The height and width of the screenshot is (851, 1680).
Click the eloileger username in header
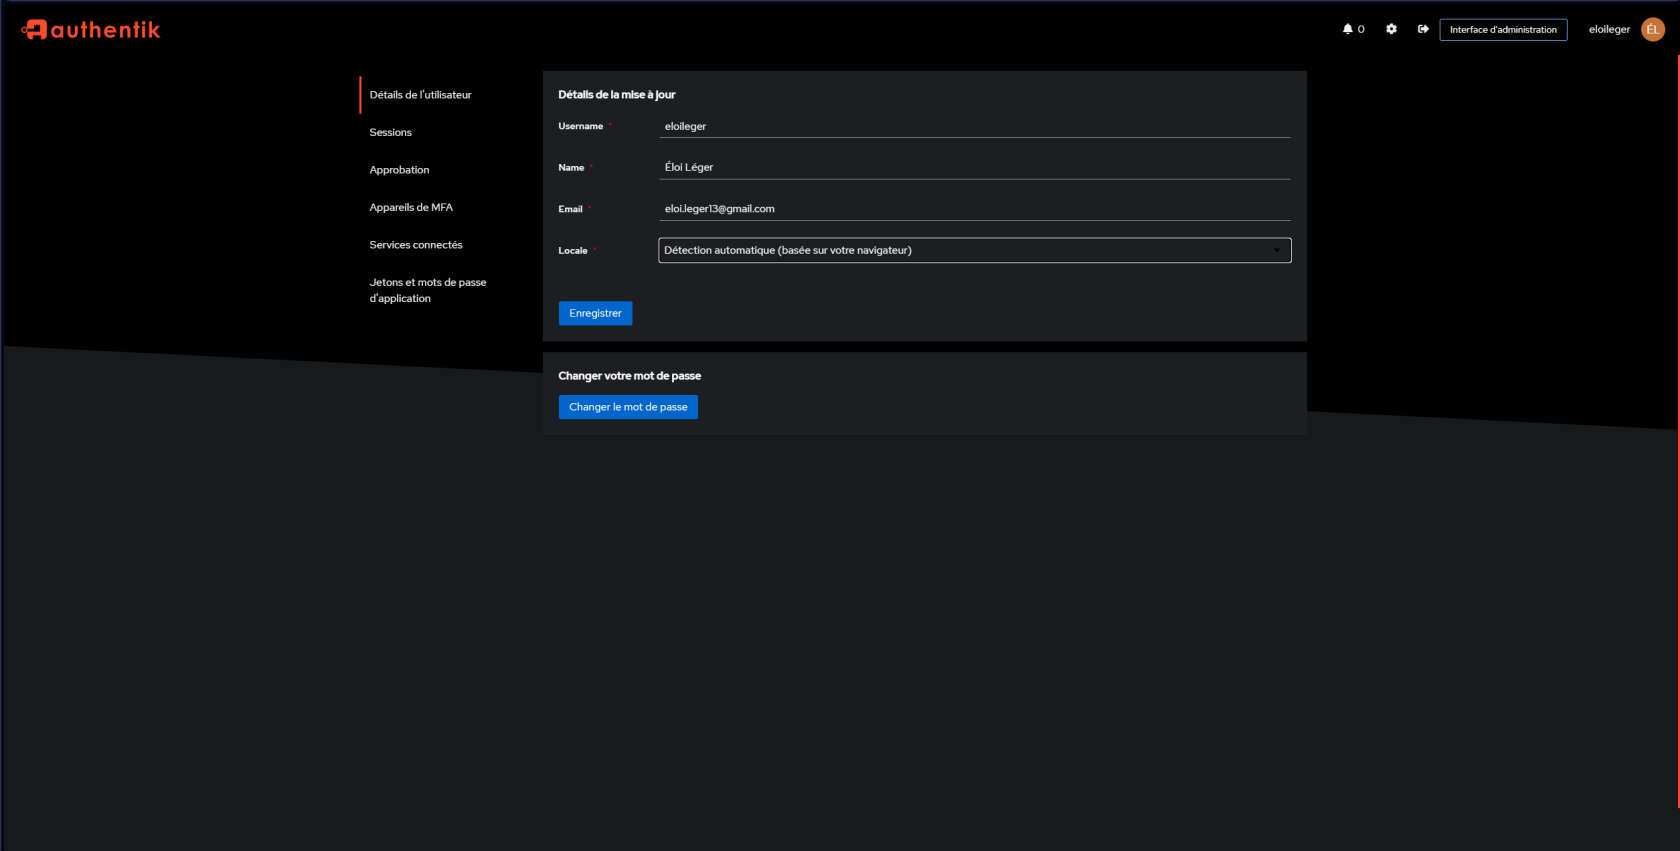[1609, 29]
